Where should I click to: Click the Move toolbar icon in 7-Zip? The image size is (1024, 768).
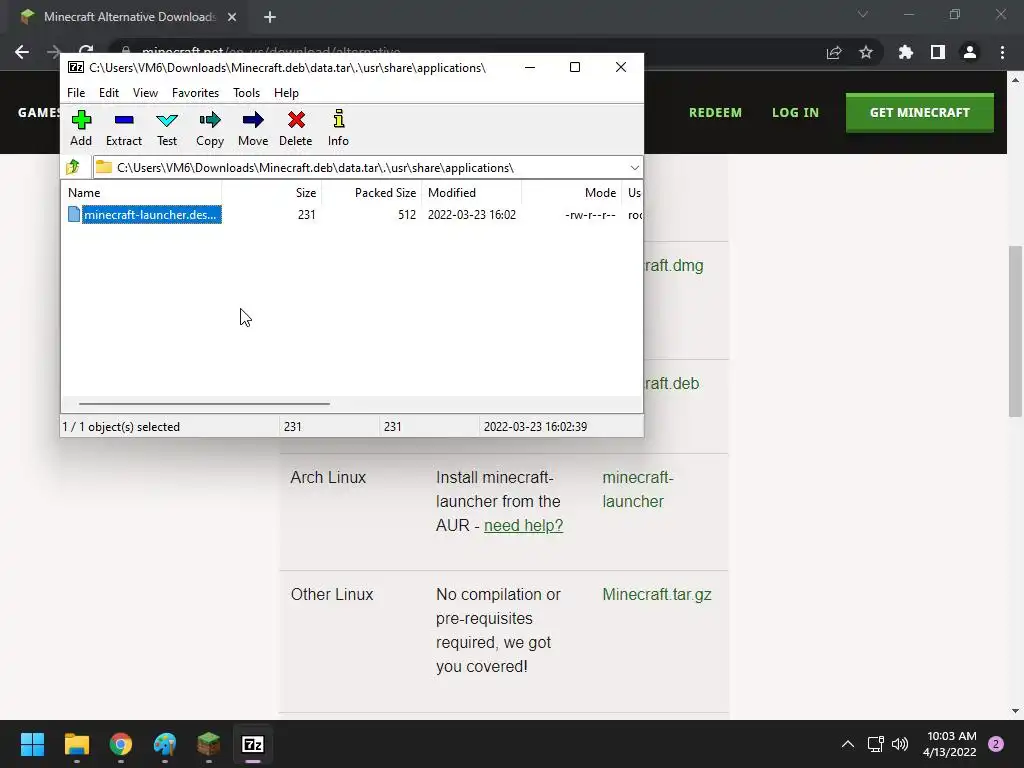tap(253, 128)
